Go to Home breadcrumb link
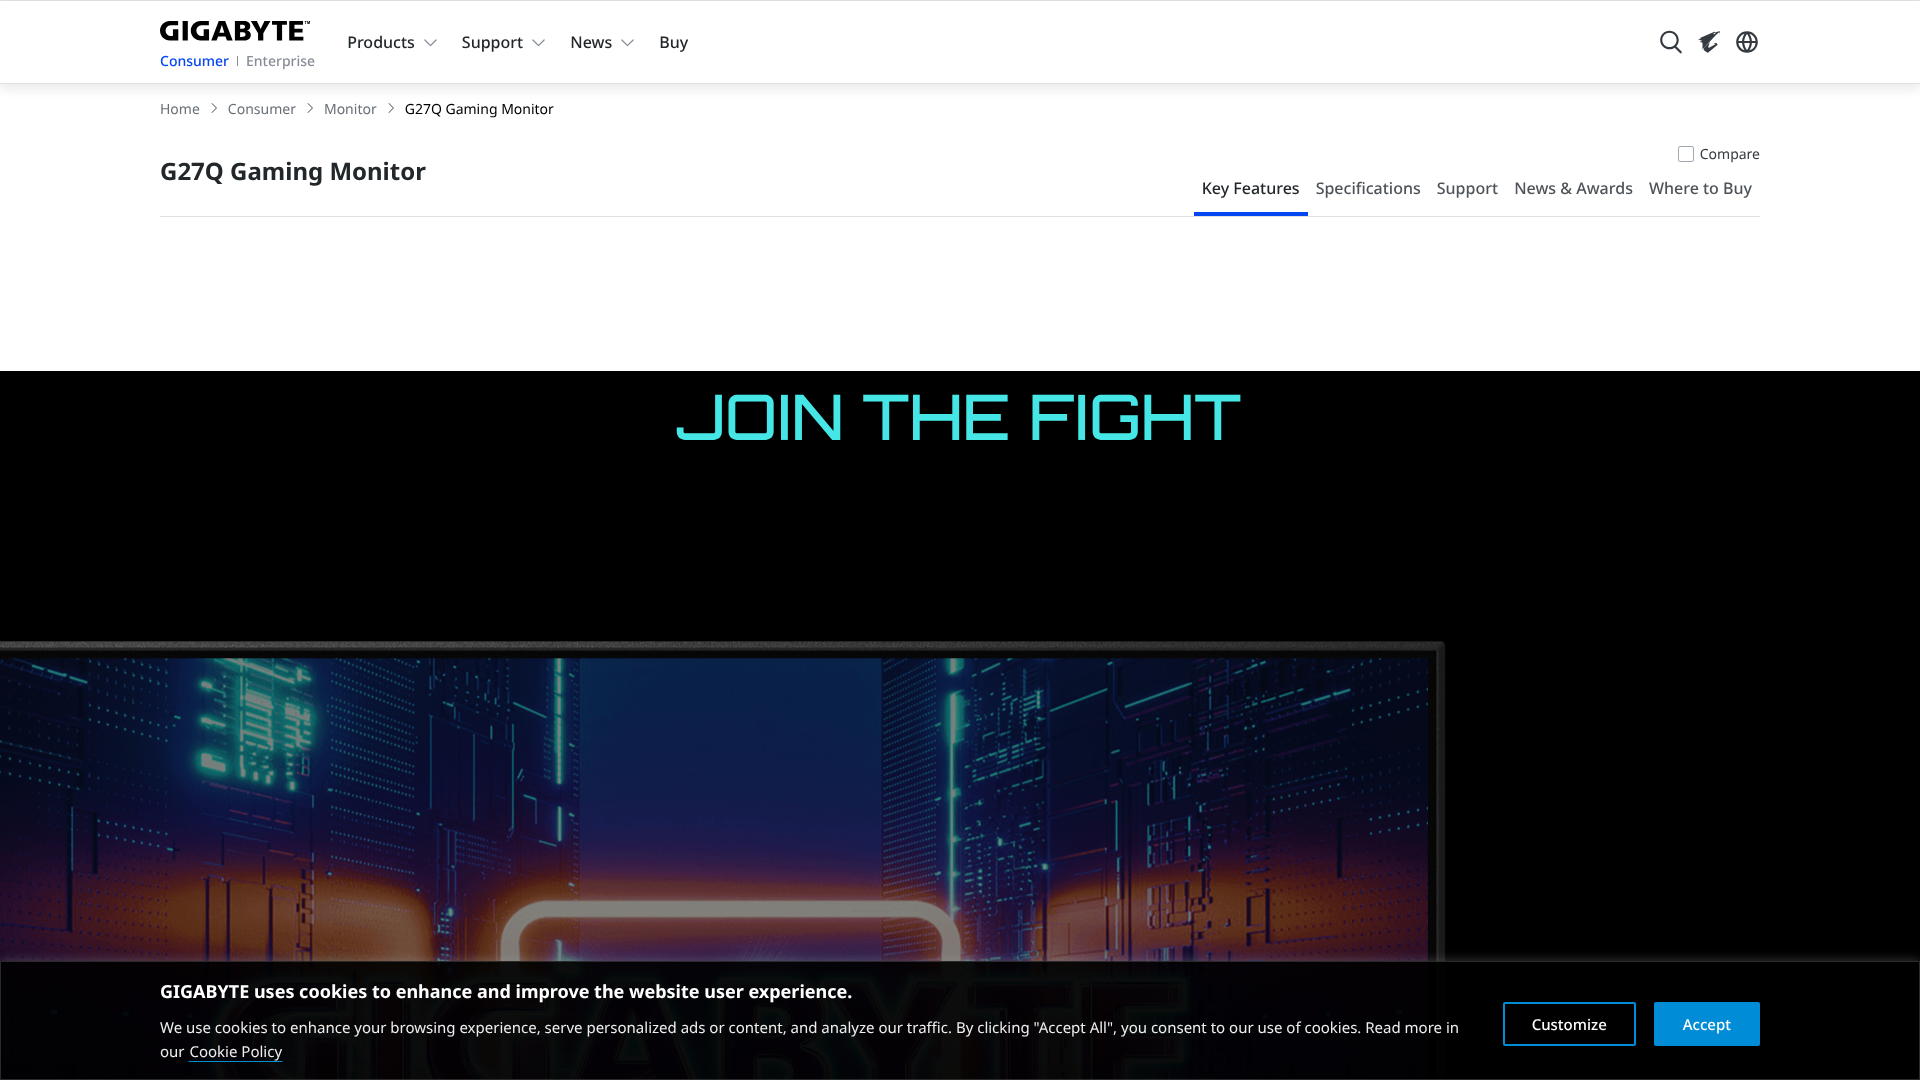Screen dimensions: 1920x1080 (x=180, y=109)
